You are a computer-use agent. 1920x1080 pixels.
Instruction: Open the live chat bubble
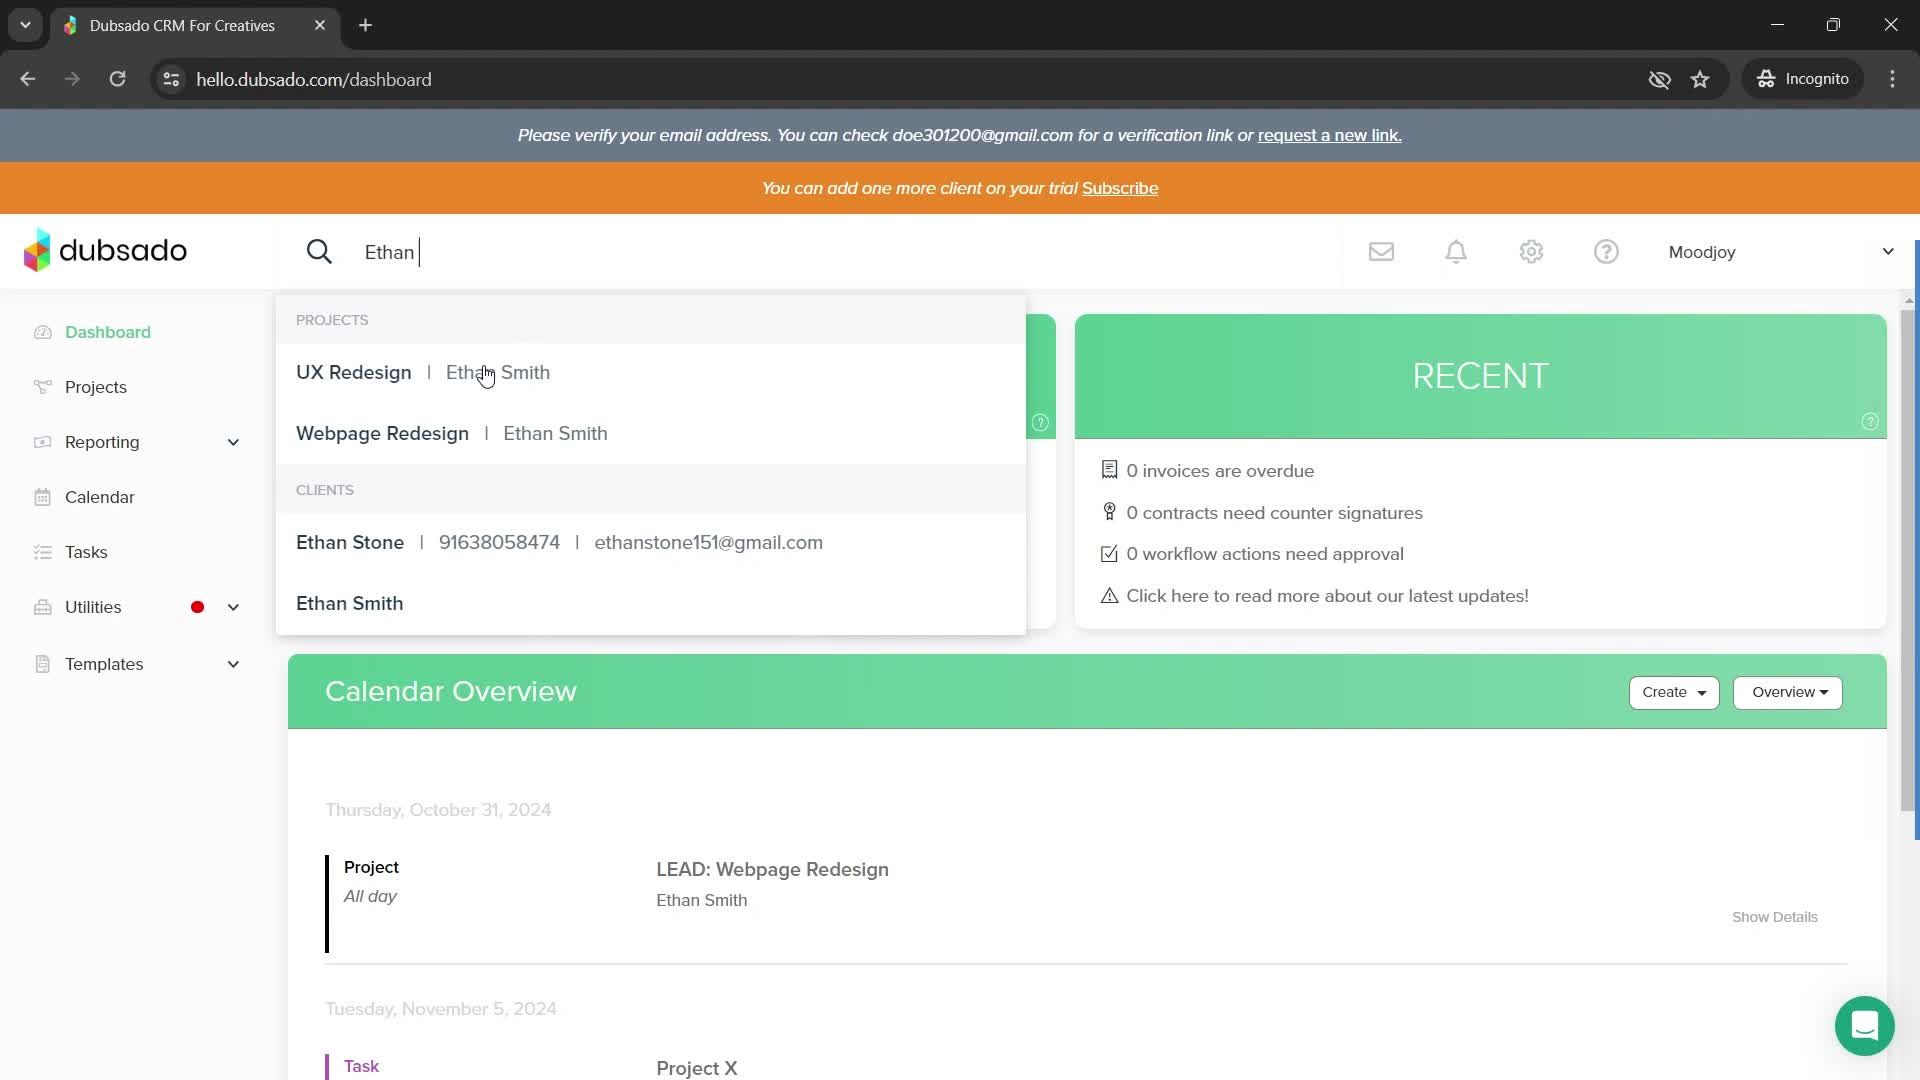point(1864,1026)
